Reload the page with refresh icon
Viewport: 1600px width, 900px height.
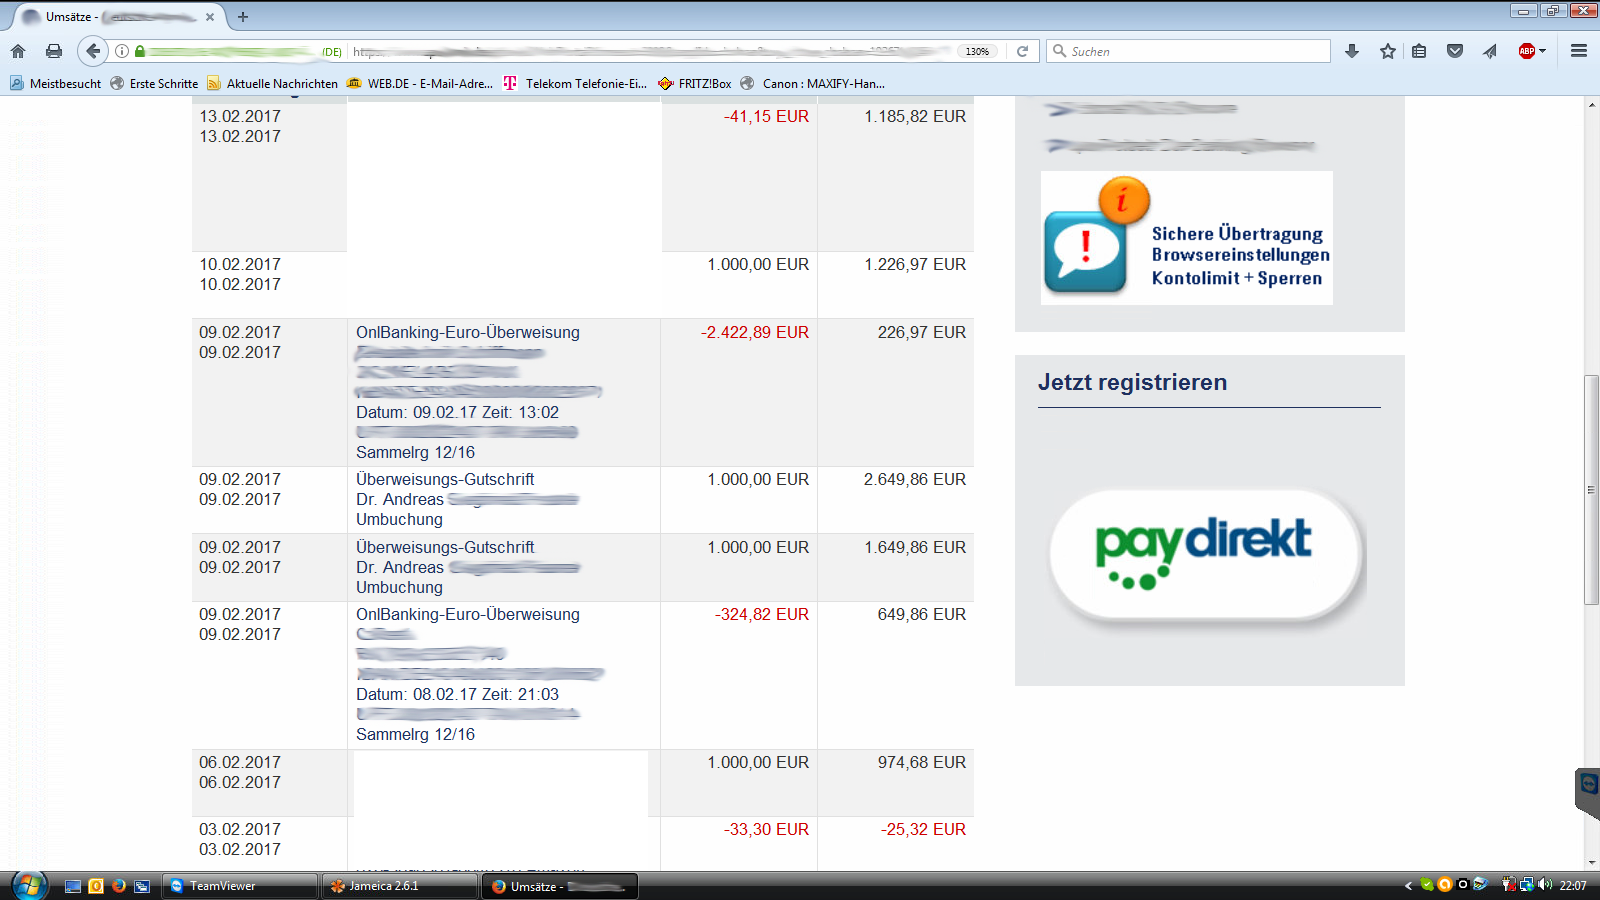pyautogui.click(x=1022, y=51)
